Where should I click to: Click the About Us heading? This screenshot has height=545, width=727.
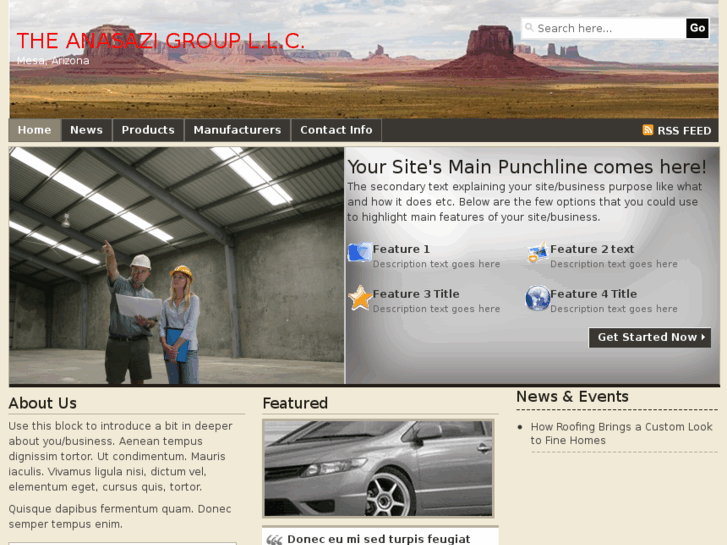pos(43,403)
